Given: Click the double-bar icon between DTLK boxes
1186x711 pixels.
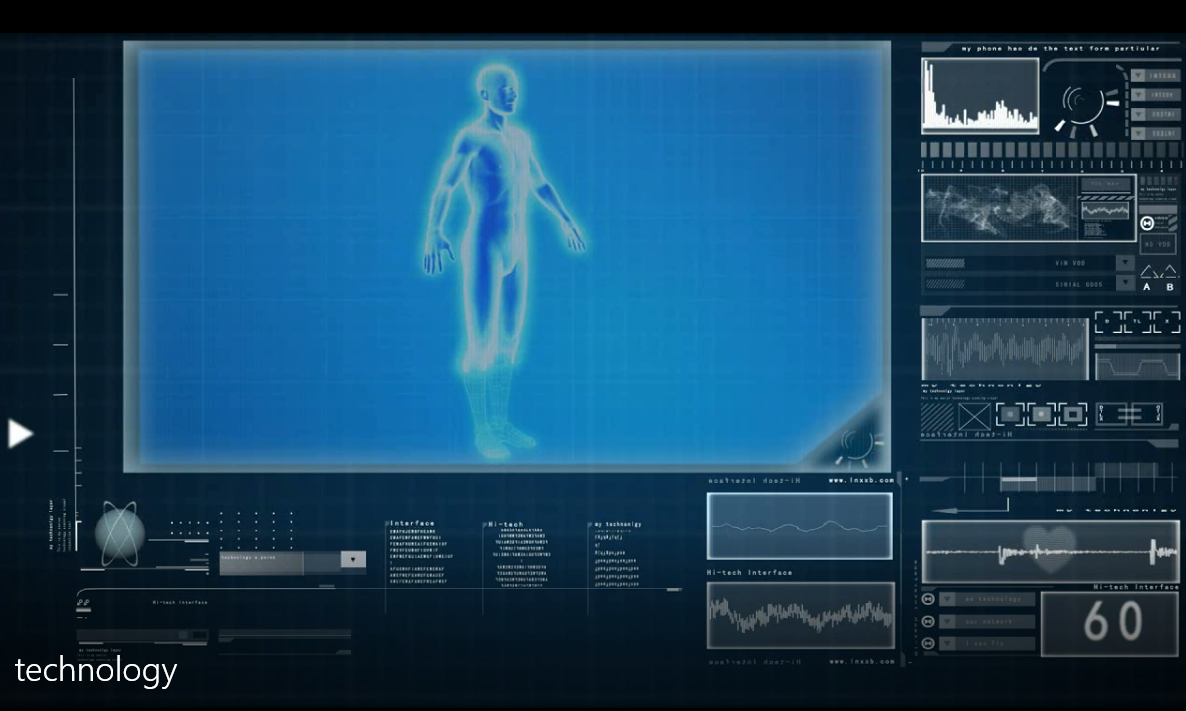Looking at the screenshot, I should pos(1129,414).
